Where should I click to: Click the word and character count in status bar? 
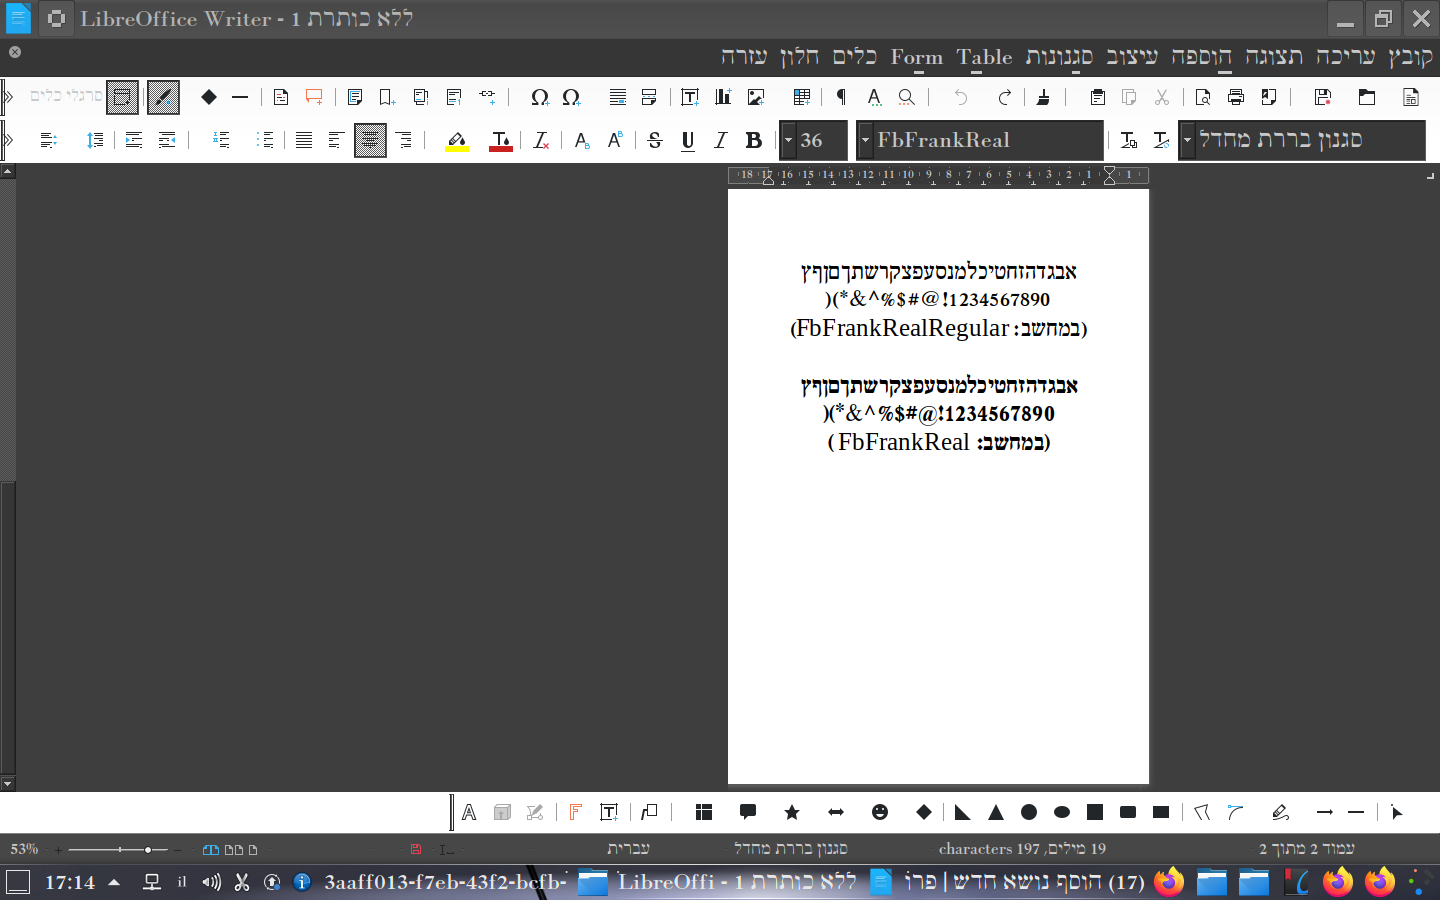pos(1021,849)
